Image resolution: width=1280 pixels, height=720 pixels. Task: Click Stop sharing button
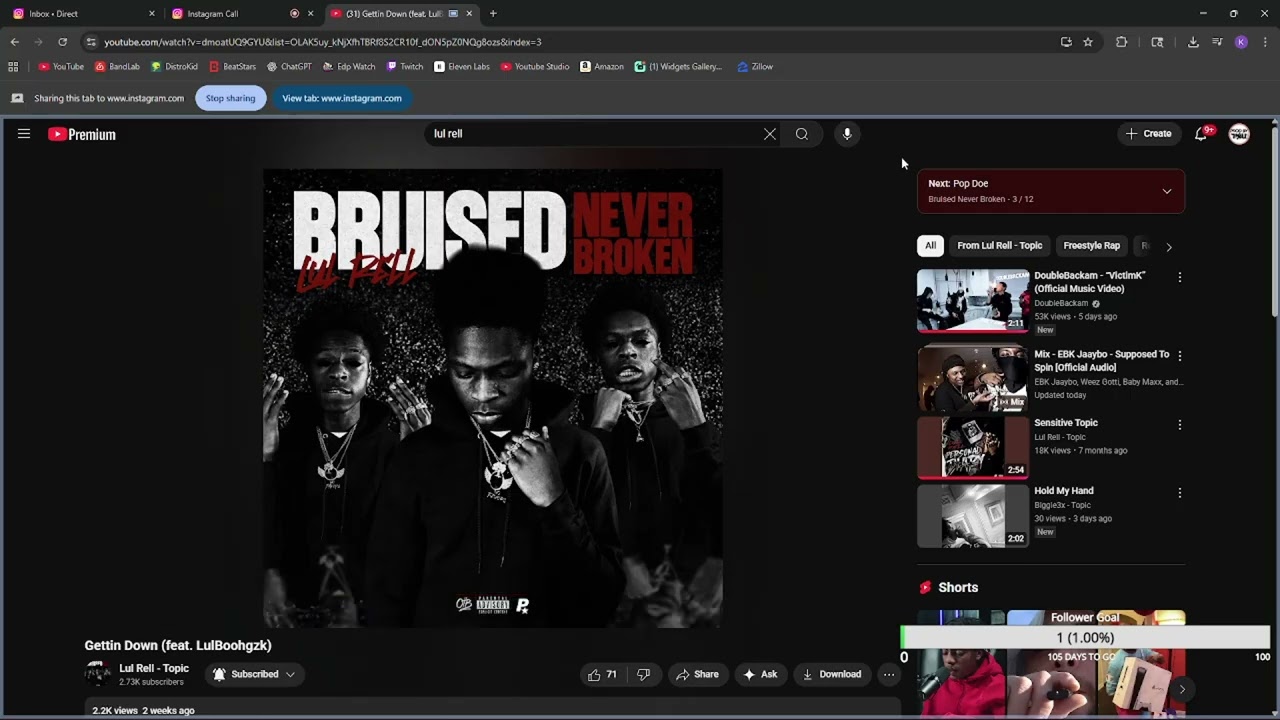pyautogui.click(x=231, y=98)
